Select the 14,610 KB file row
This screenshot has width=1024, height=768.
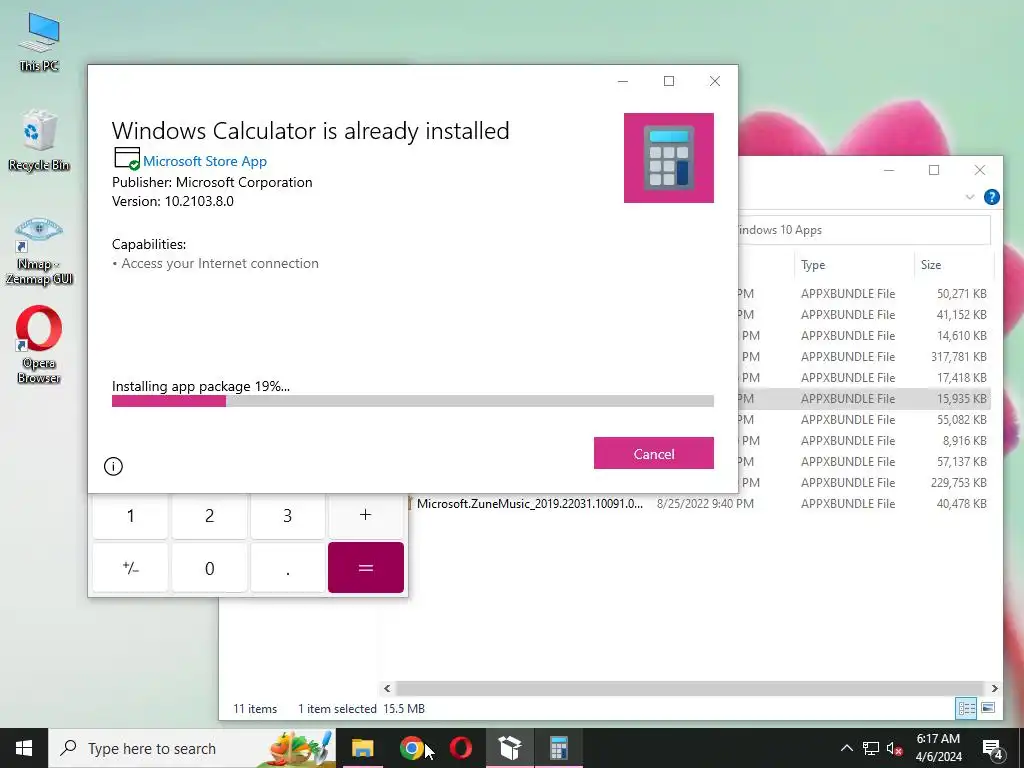click(864, 336)
